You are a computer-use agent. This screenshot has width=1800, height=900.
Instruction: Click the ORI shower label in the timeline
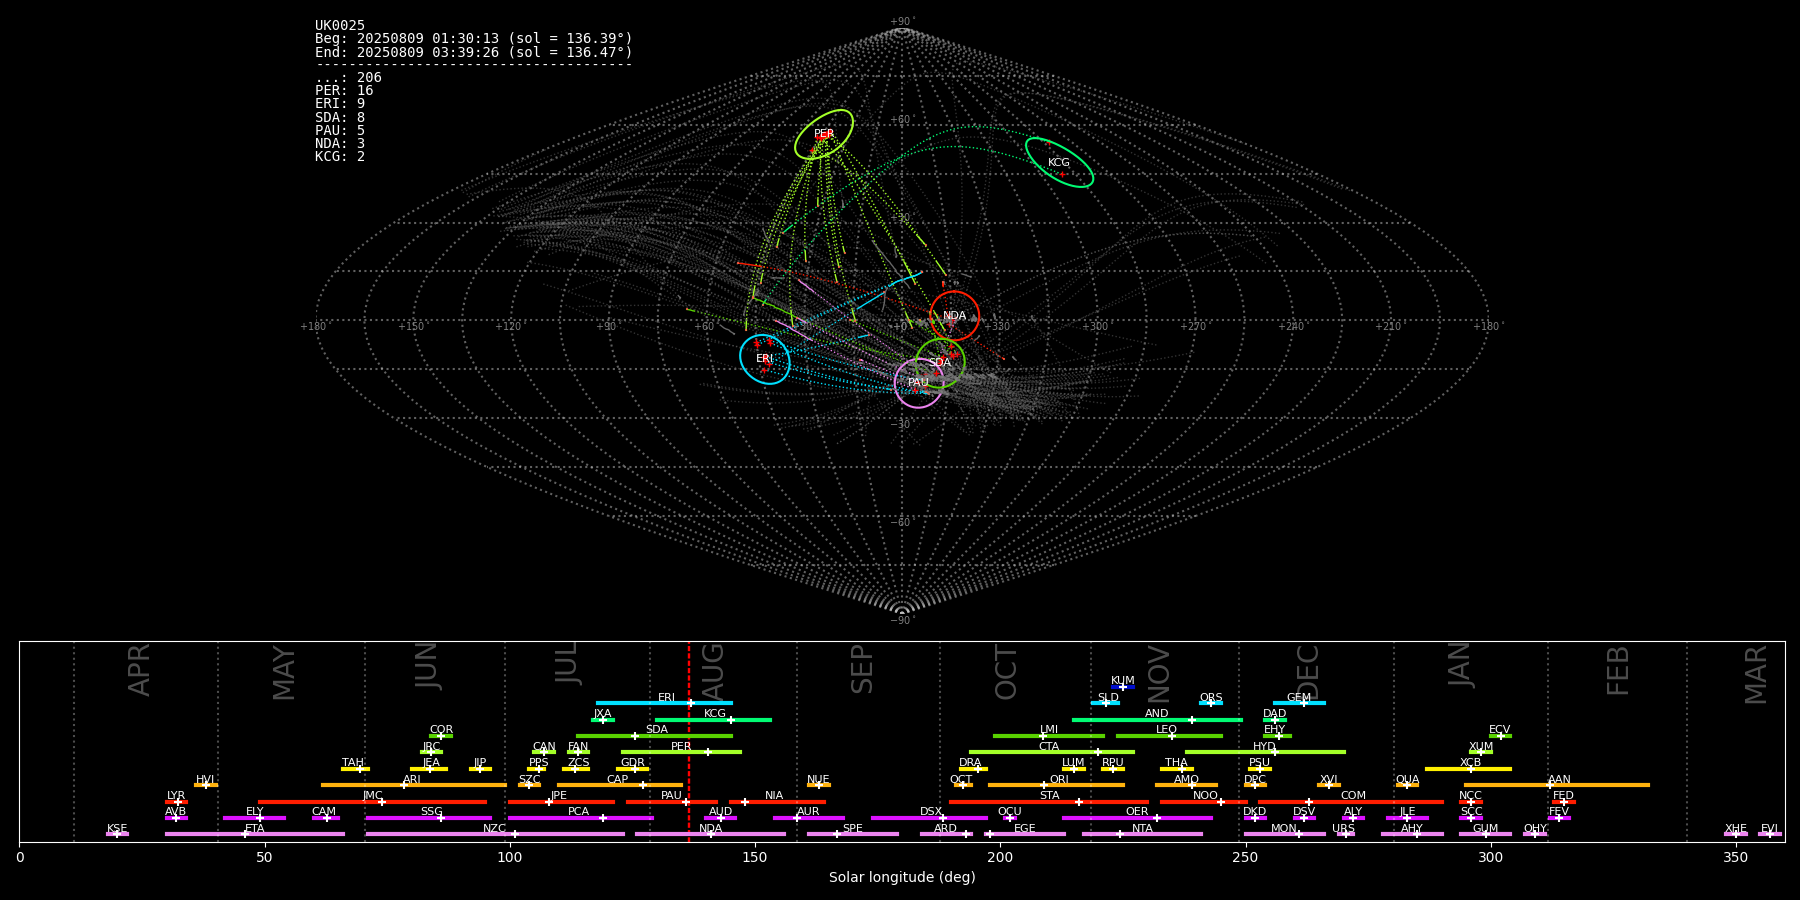pos(1059,780)
